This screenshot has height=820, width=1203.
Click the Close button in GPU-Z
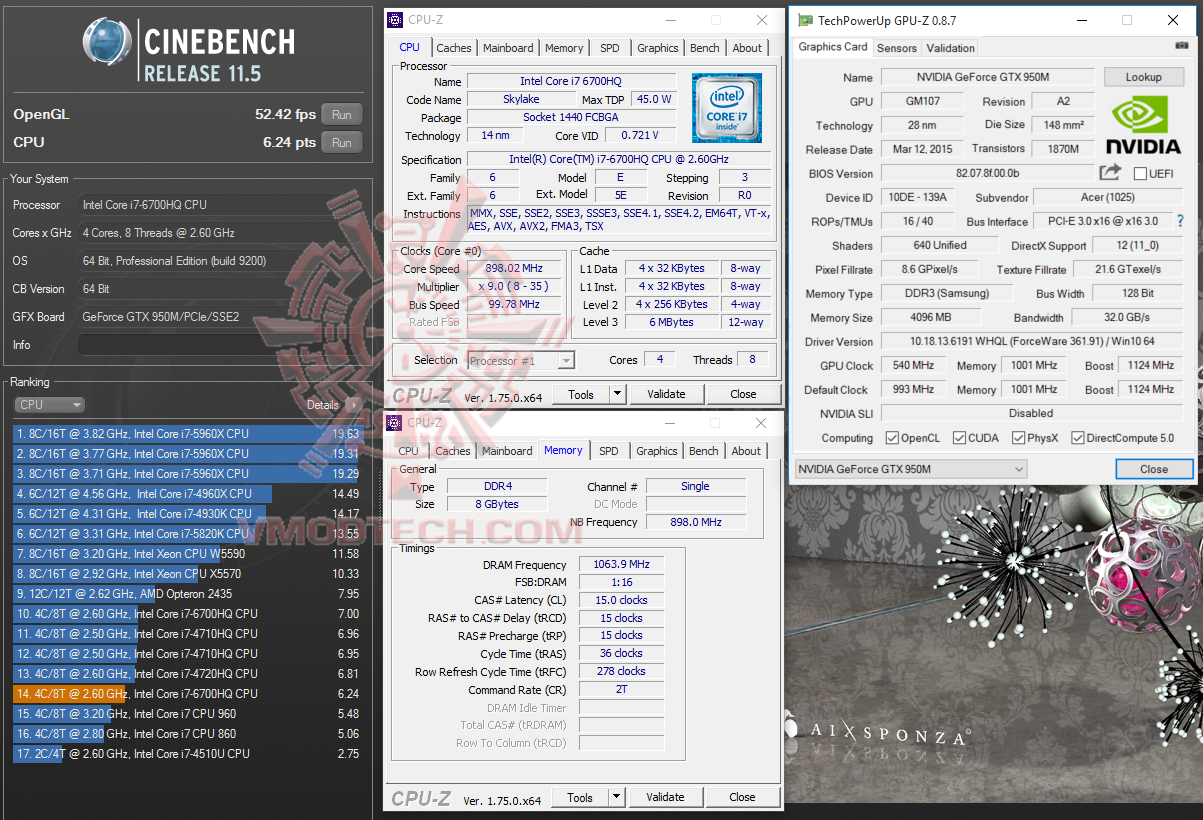(1154, 469)
